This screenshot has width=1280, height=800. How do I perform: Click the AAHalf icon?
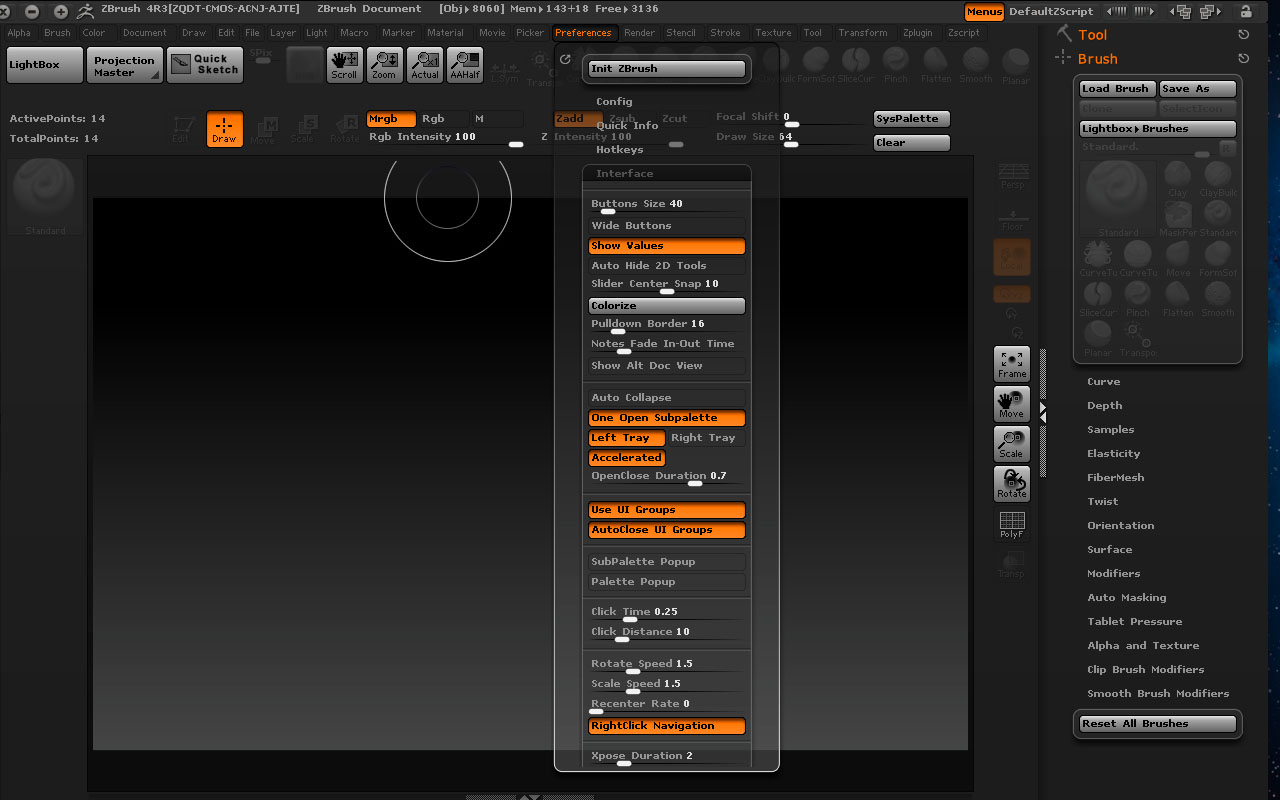[x=465, y=65]
